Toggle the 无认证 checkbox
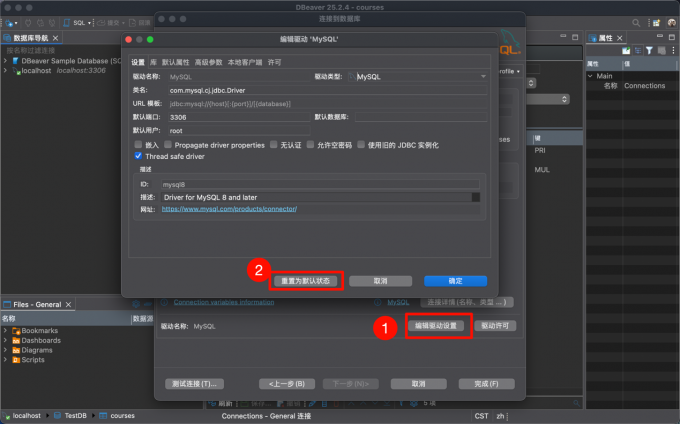 click(274, 144)
